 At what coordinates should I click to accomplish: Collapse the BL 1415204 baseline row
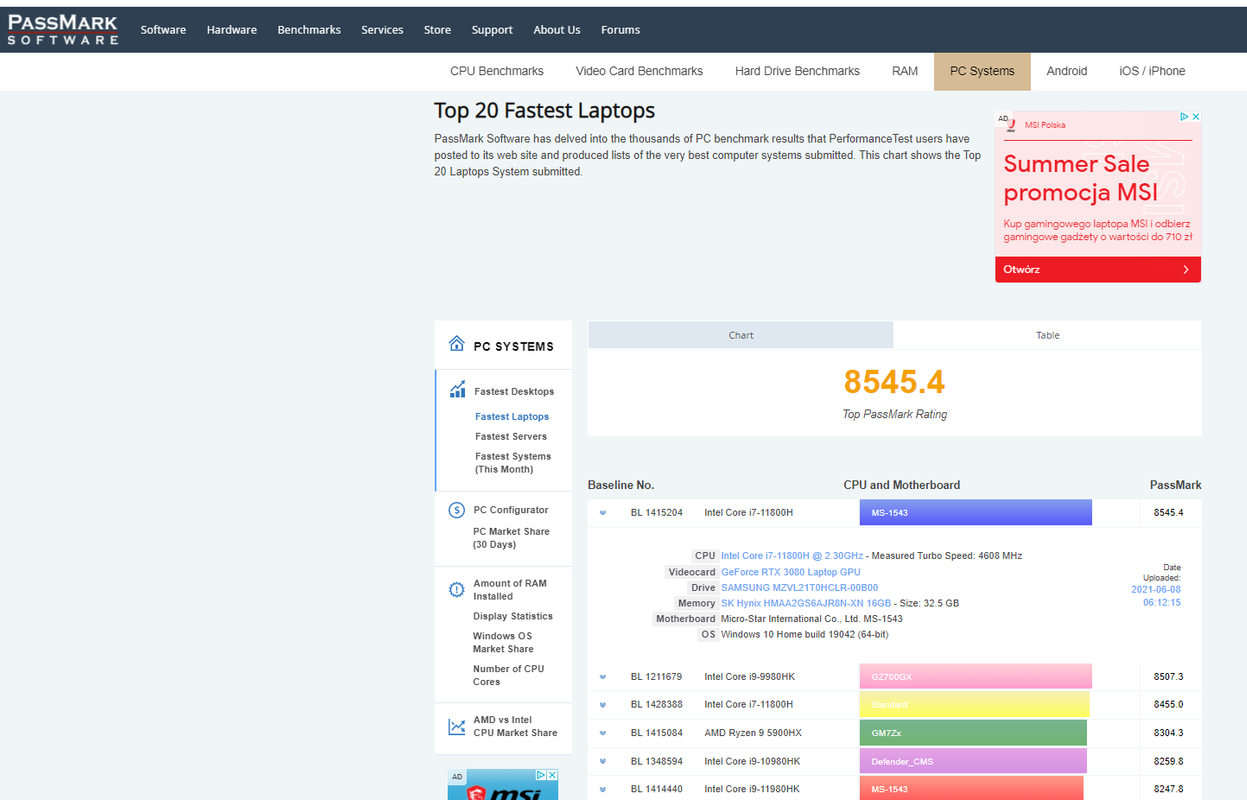point(603,513)
